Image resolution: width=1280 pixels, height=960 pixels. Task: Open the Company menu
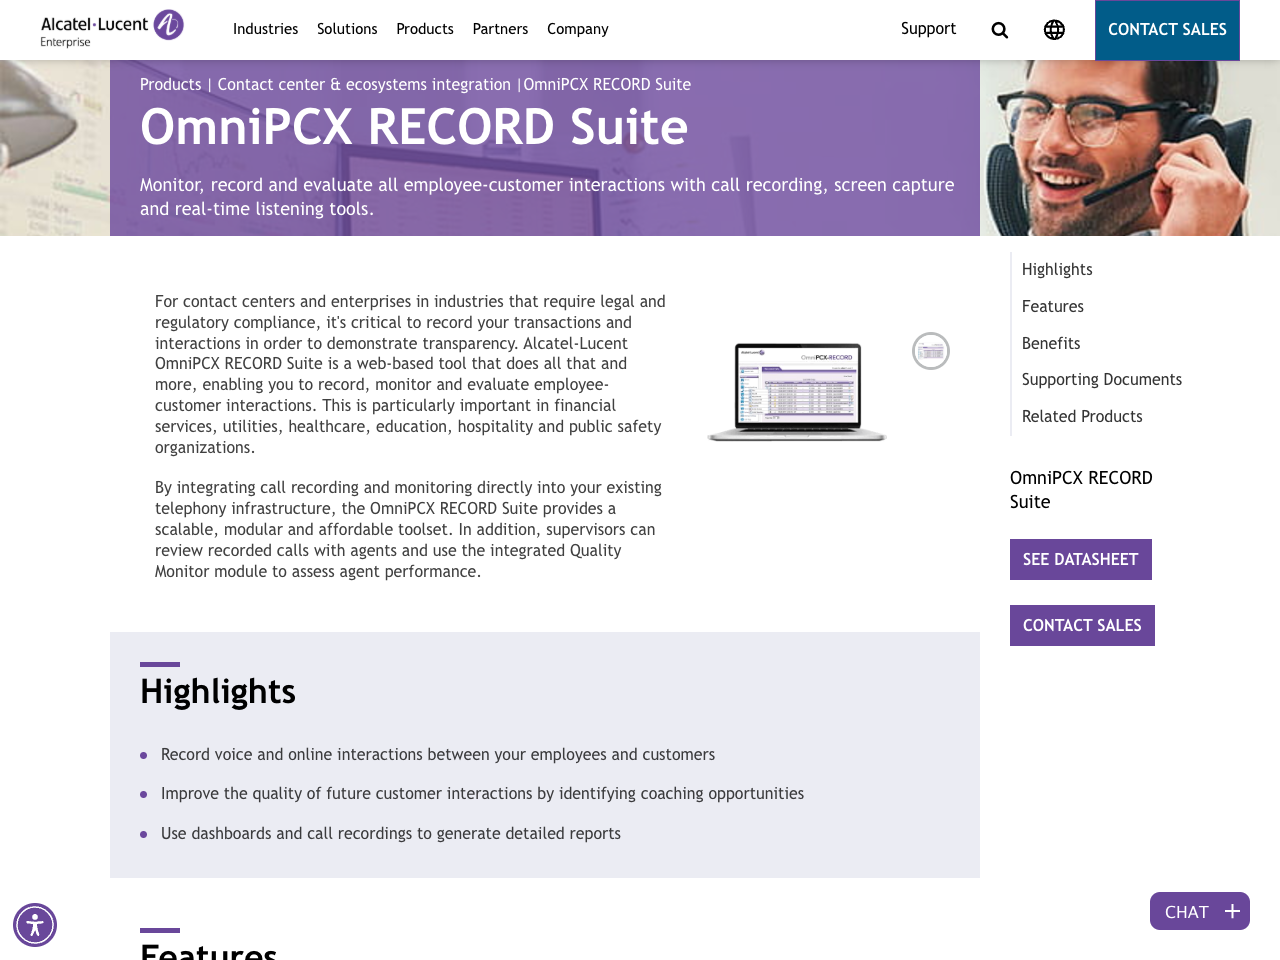click(x=578, y=29)
